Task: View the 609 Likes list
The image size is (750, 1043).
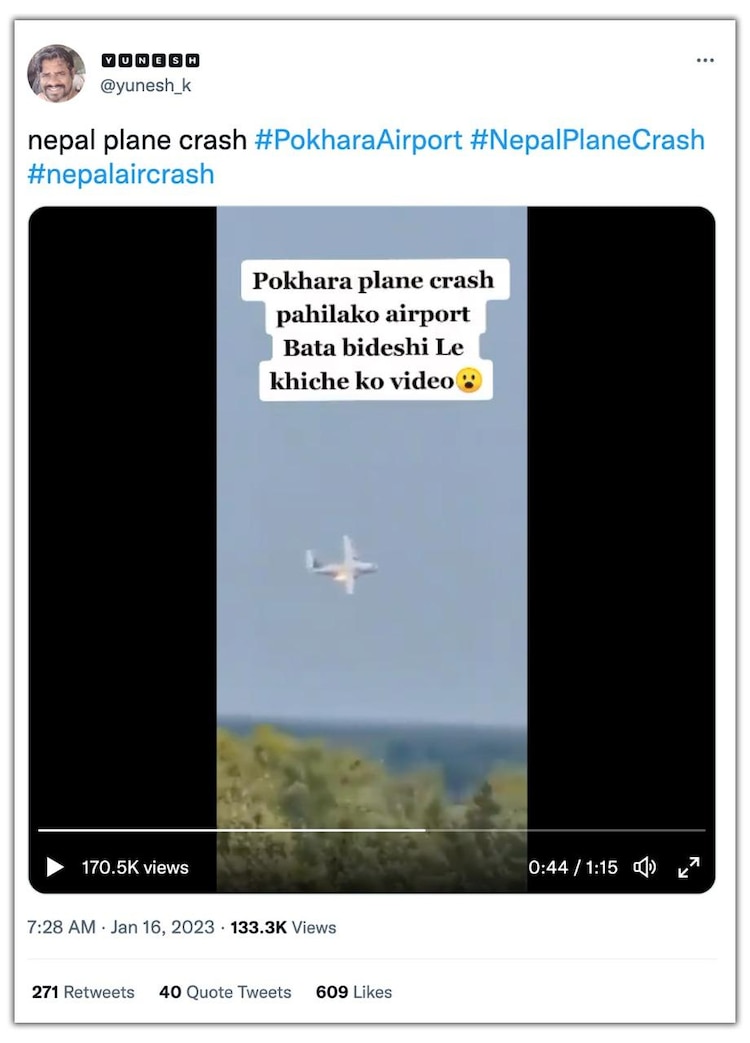Action: [x=354, y=992]
